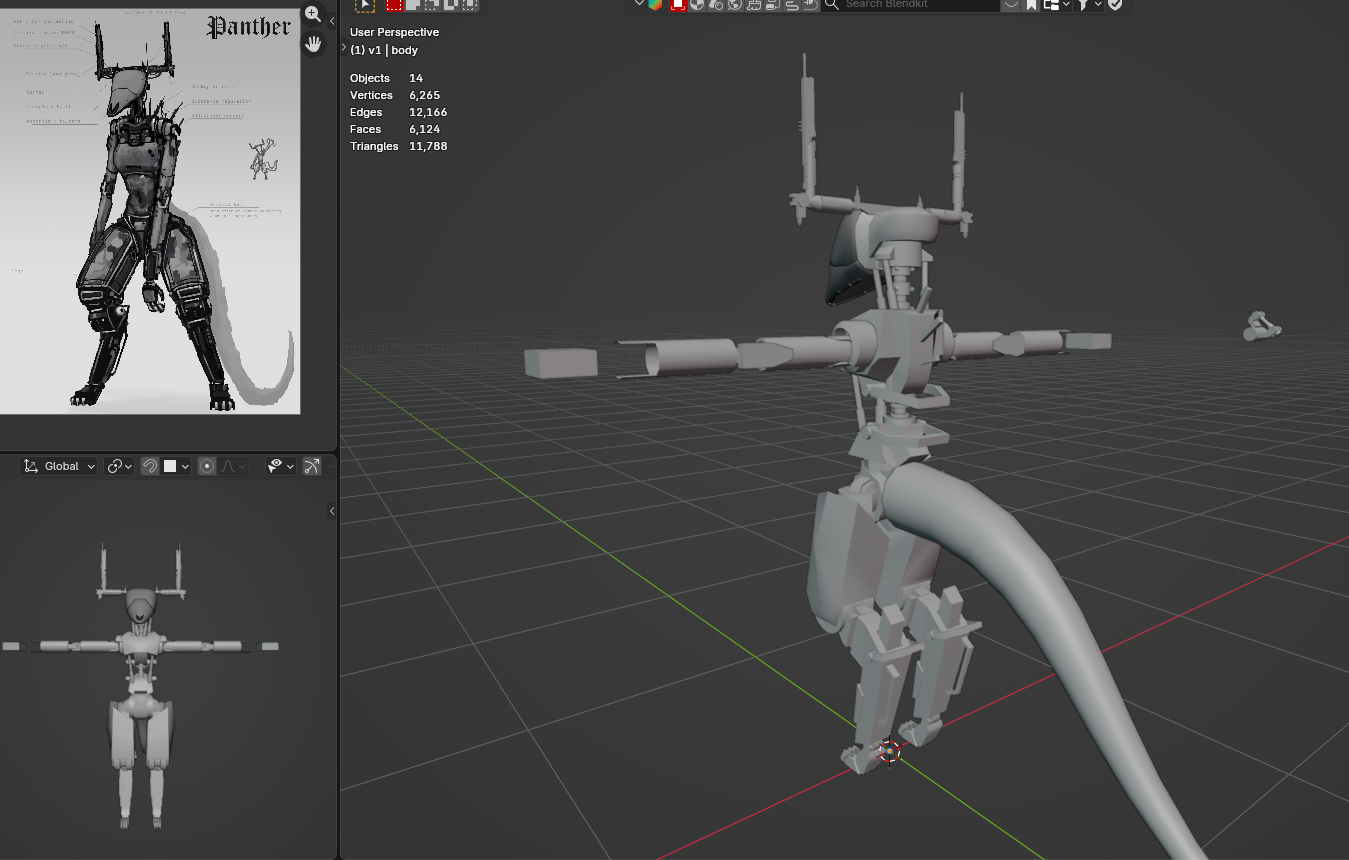This screenshot has width=1349, height=860.
Task: Choose the Extend selection mode
Action: 412,5
